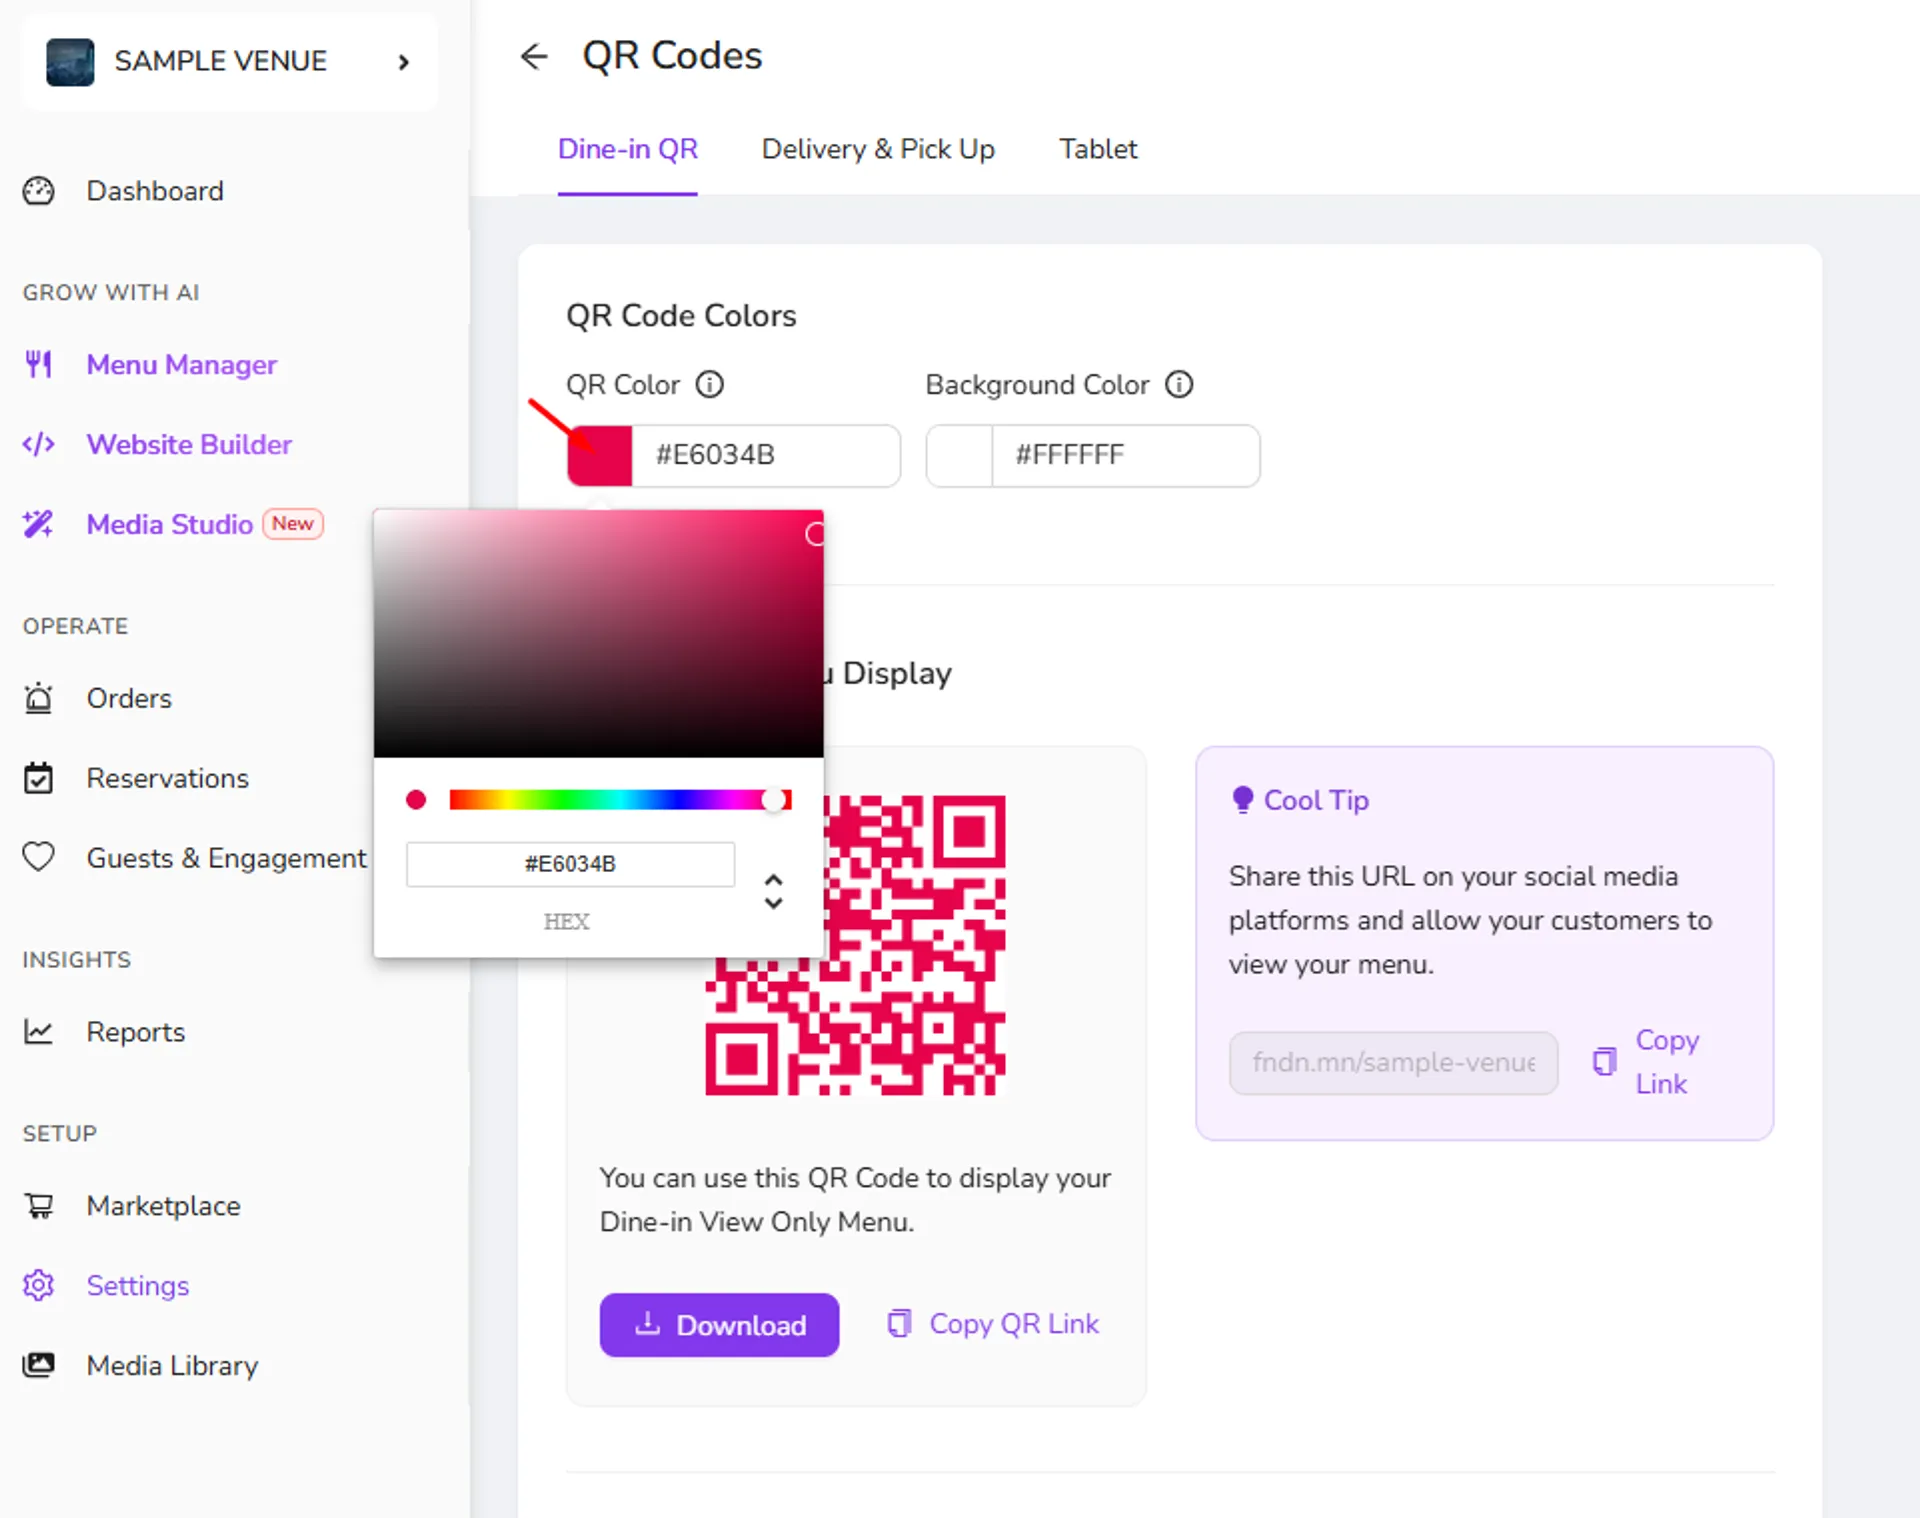Open Media Studio in the sidebar
The image size is (1920, 1518).
pyautogui.click(x=170, y=524)
